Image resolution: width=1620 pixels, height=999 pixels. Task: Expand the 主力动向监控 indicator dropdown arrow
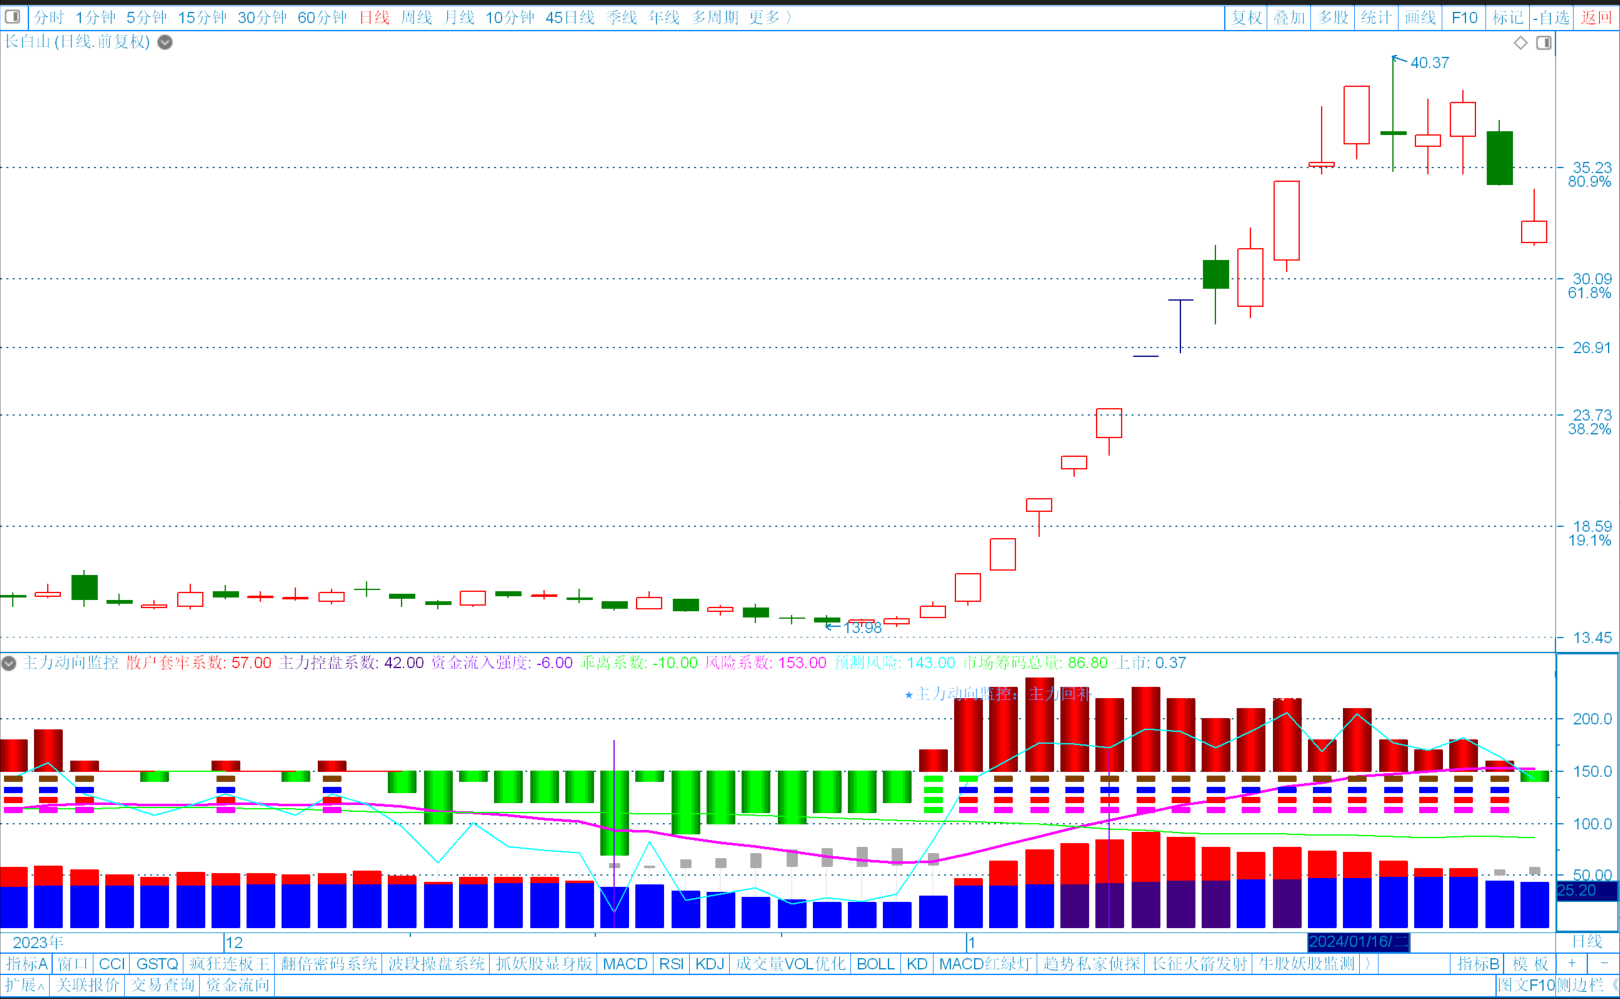click(x=9, y=663)
